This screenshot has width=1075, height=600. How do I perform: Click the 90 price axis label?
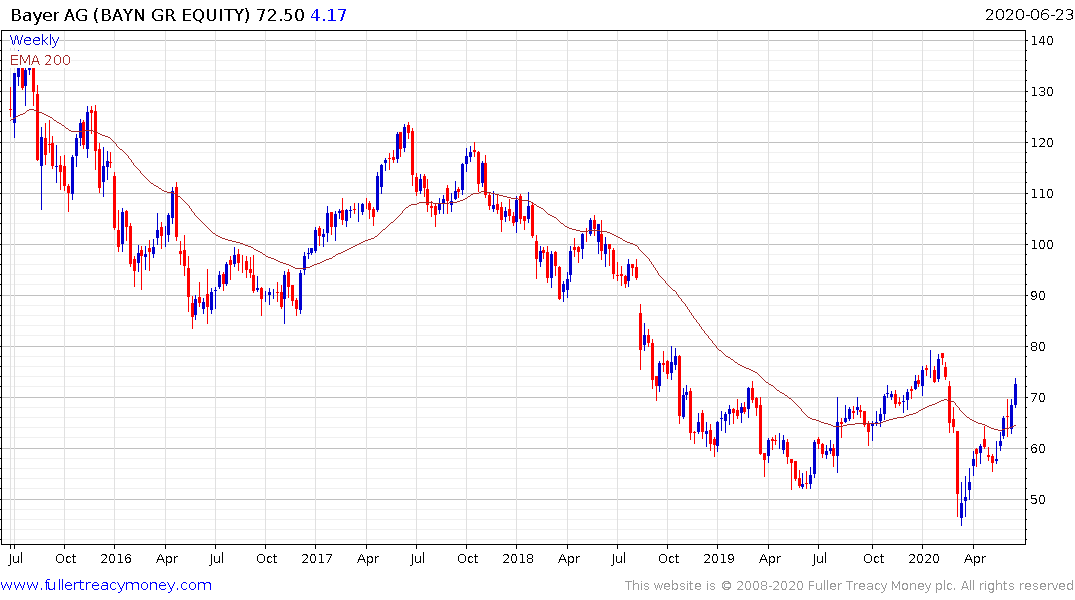coord(1038,296)
